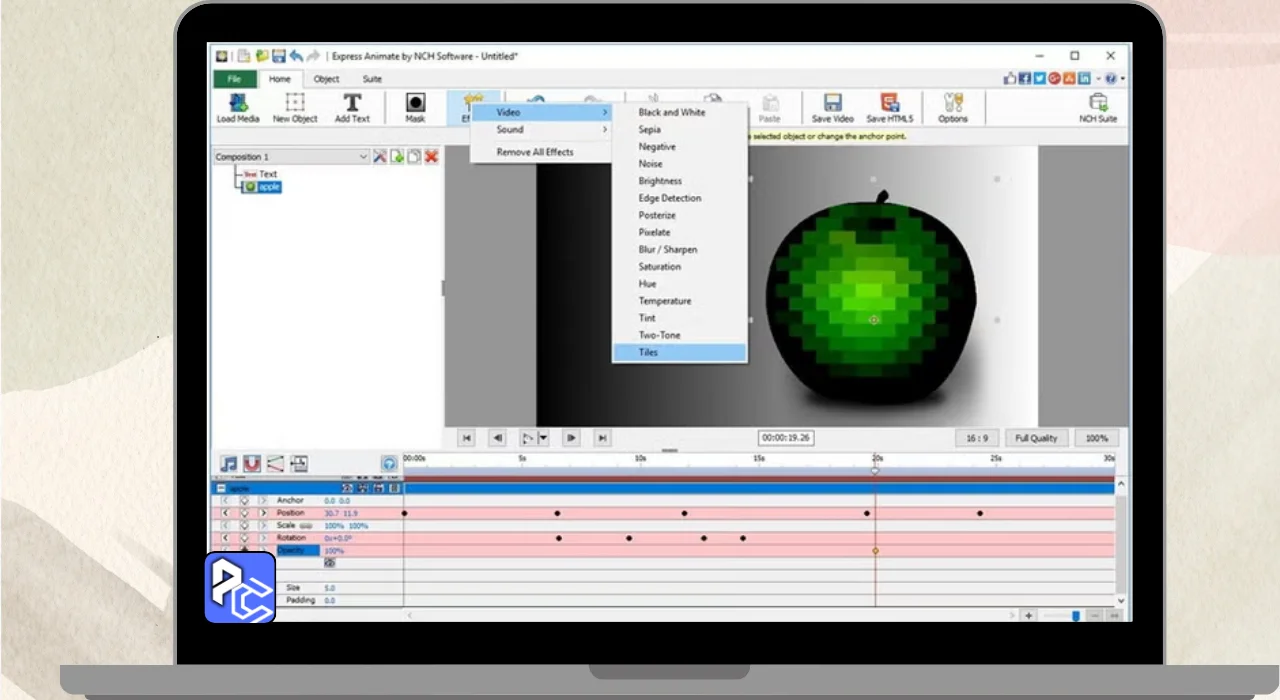Viewport: 1280px width, 700px height.
Task: Toggle the Position keyframe diamond
Action: pos(244,513)
